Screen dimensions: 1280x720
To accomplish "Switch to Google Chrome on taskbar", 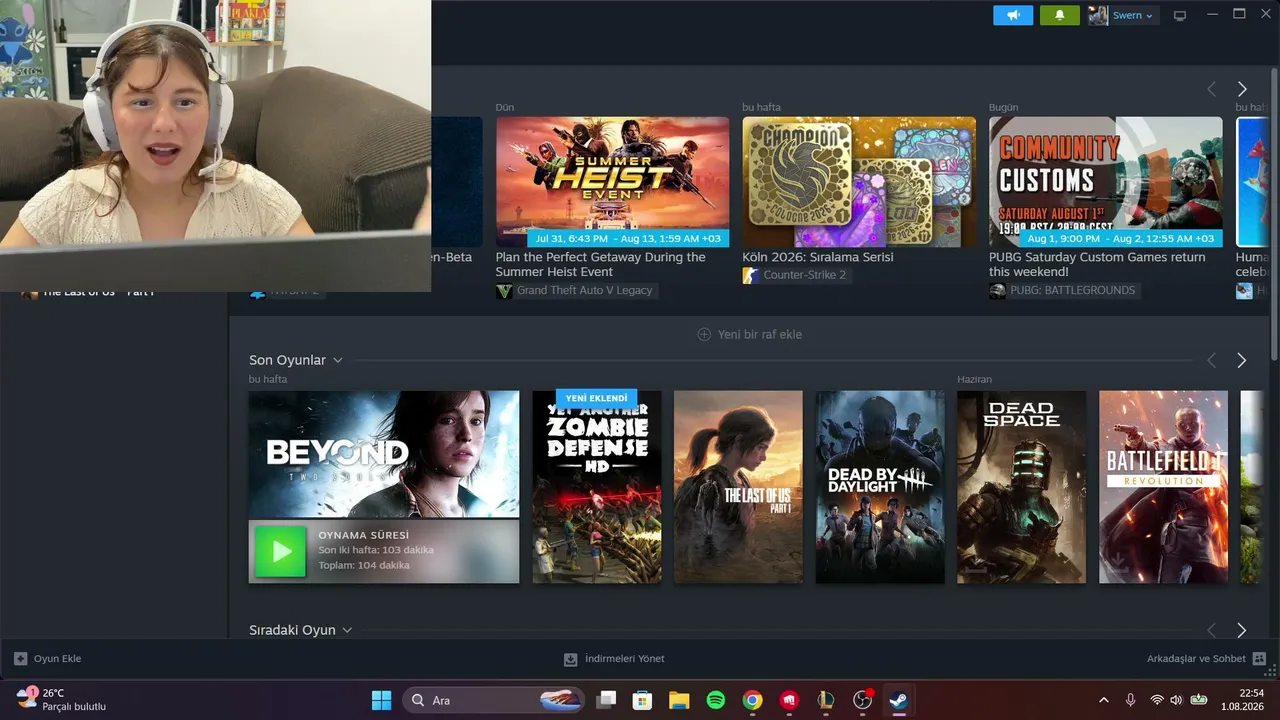I will [753, 700].
